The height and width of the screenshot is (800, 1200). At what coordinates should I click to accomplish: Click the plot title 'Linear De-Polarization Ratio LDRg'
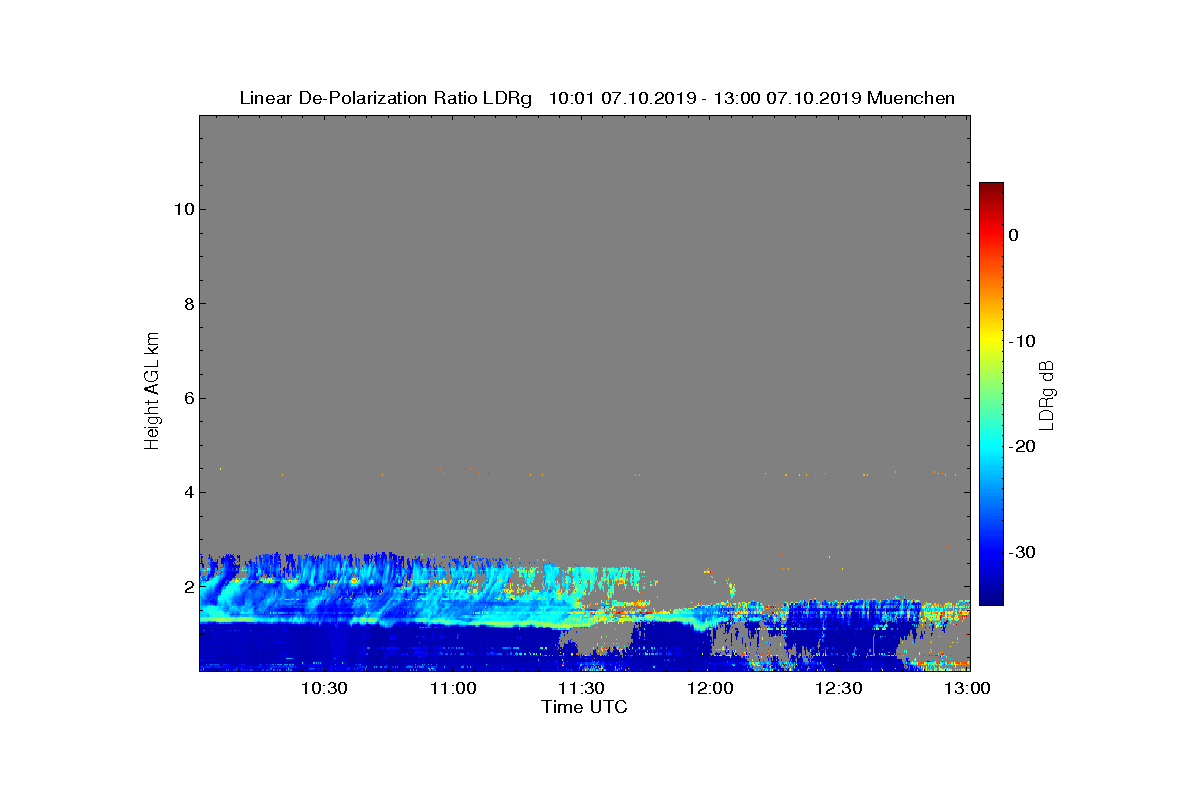(385, 98)
